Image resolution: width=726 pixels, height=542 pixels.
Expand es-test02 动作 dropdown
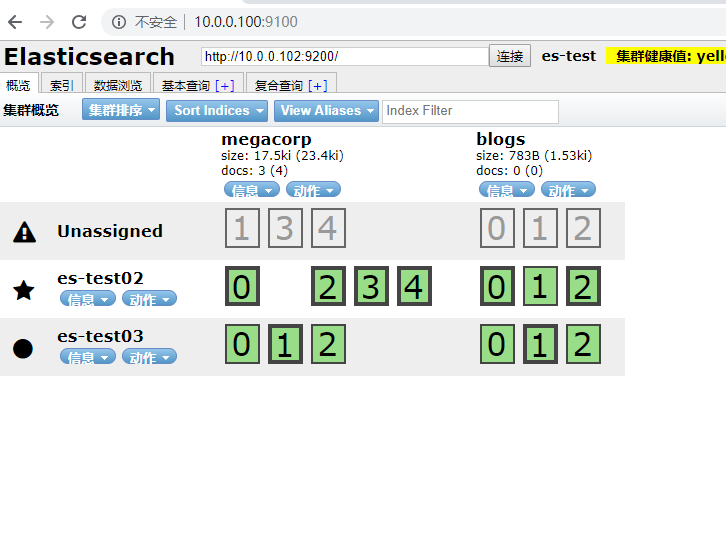coord(149,299)
